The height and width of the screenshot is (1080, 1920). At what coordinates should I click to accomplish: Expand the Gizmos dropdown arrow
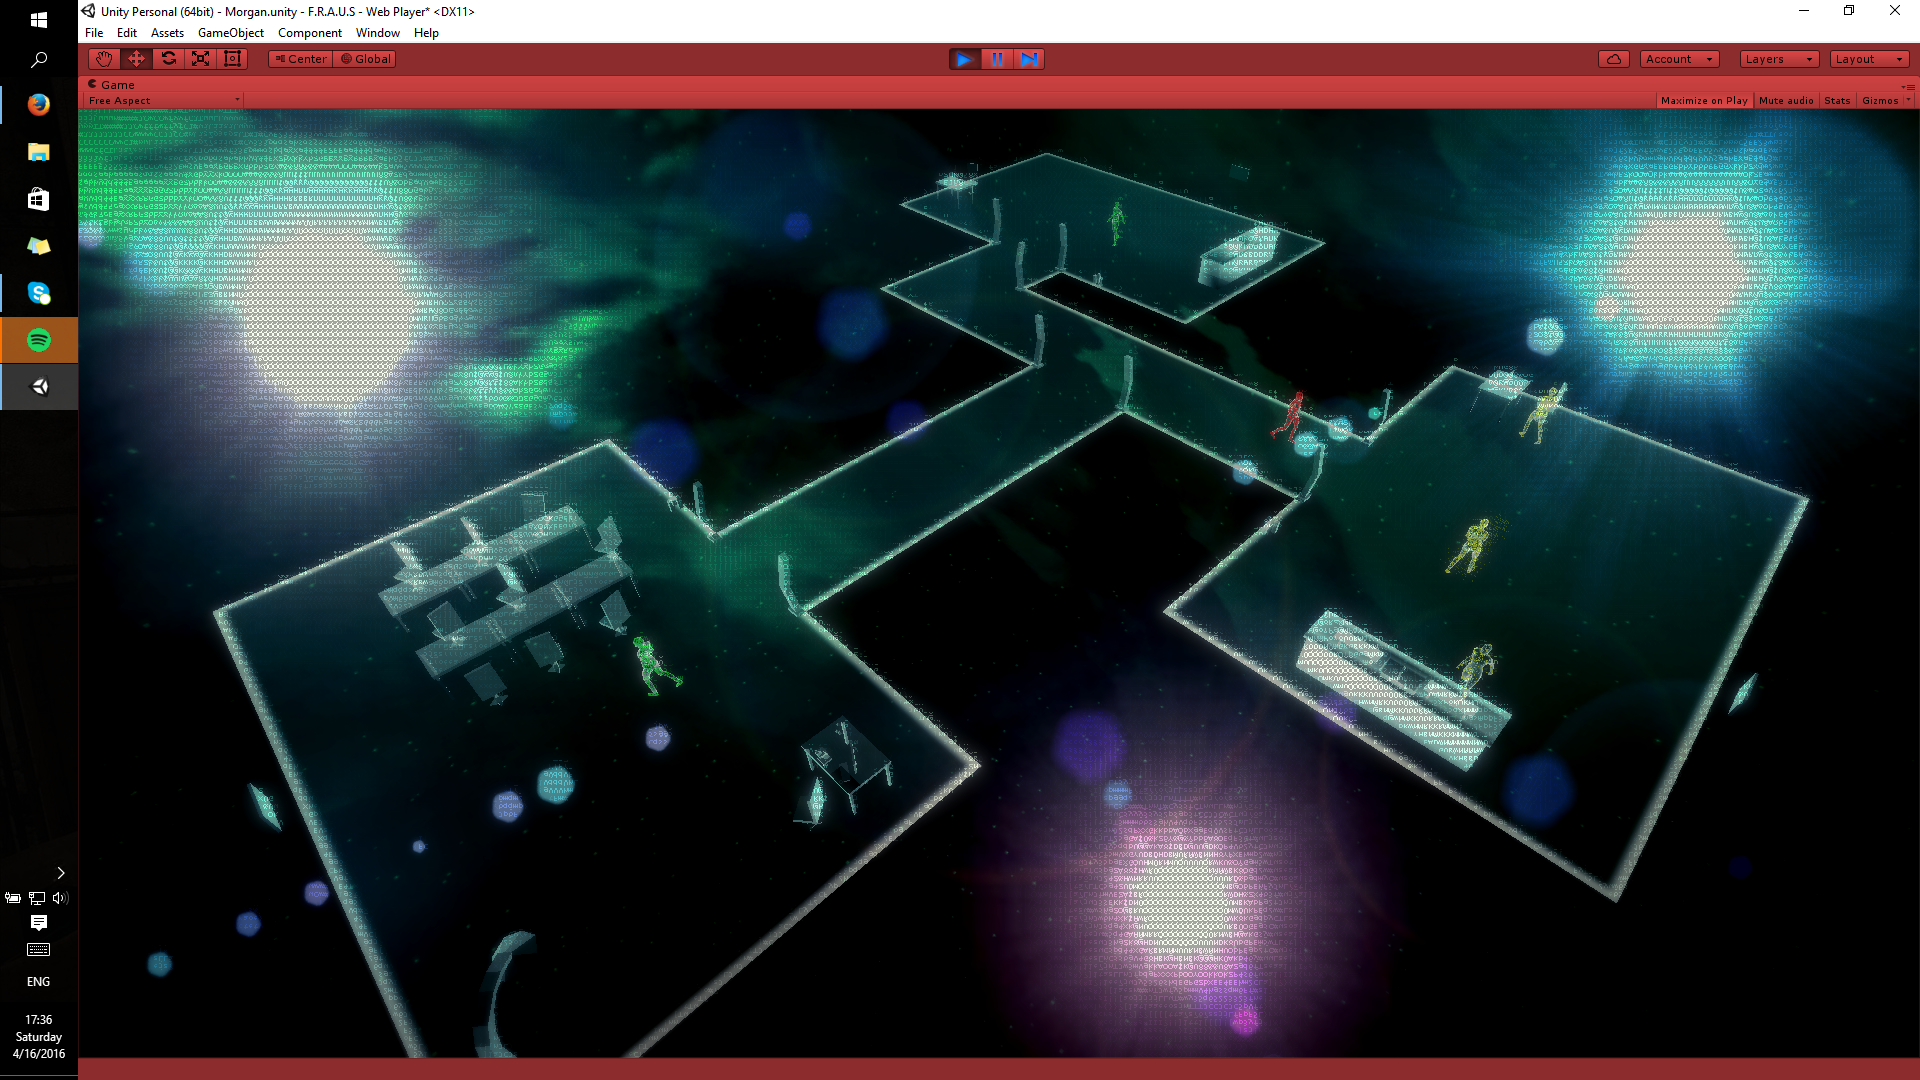click(x=1908, y=100)
